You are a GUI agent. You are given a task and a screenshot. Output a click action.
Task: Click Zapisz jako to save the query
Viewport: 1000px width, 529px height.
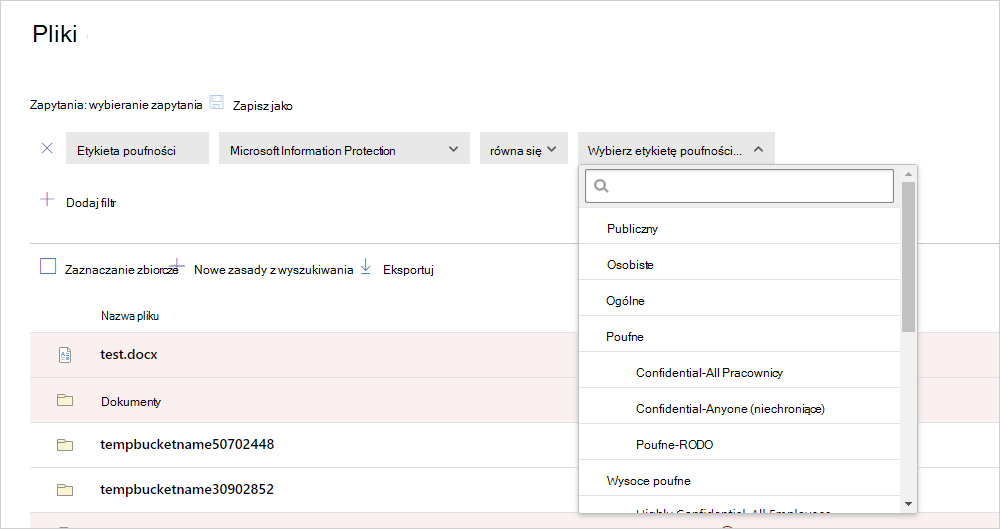click(x=262, y=106)
